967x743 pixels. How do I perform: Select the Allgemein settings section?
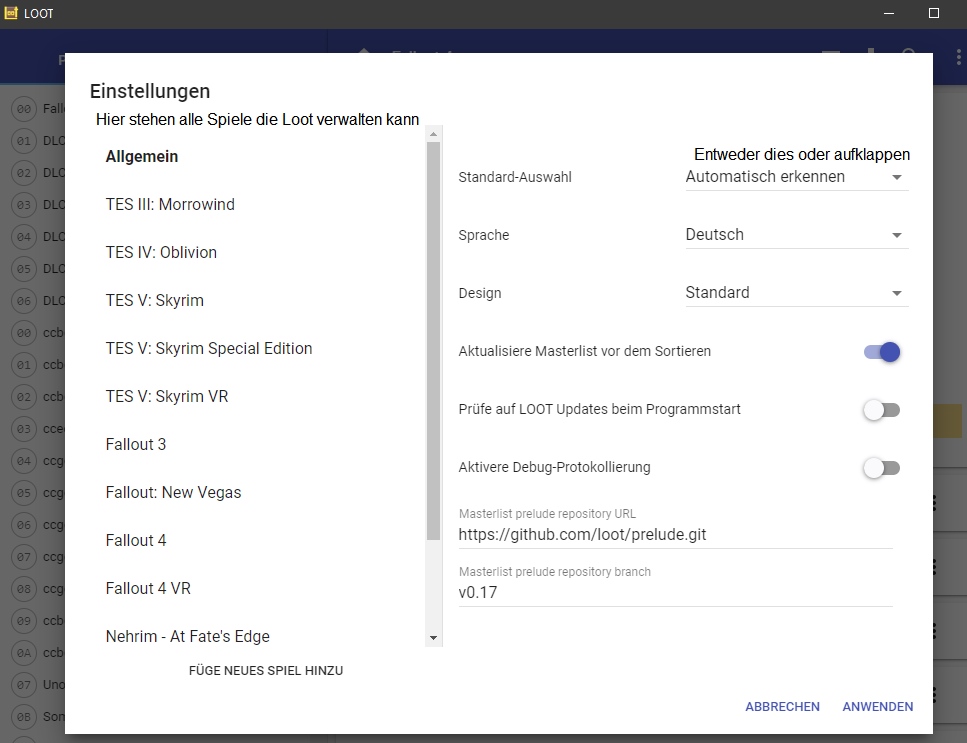pos(142,157)
